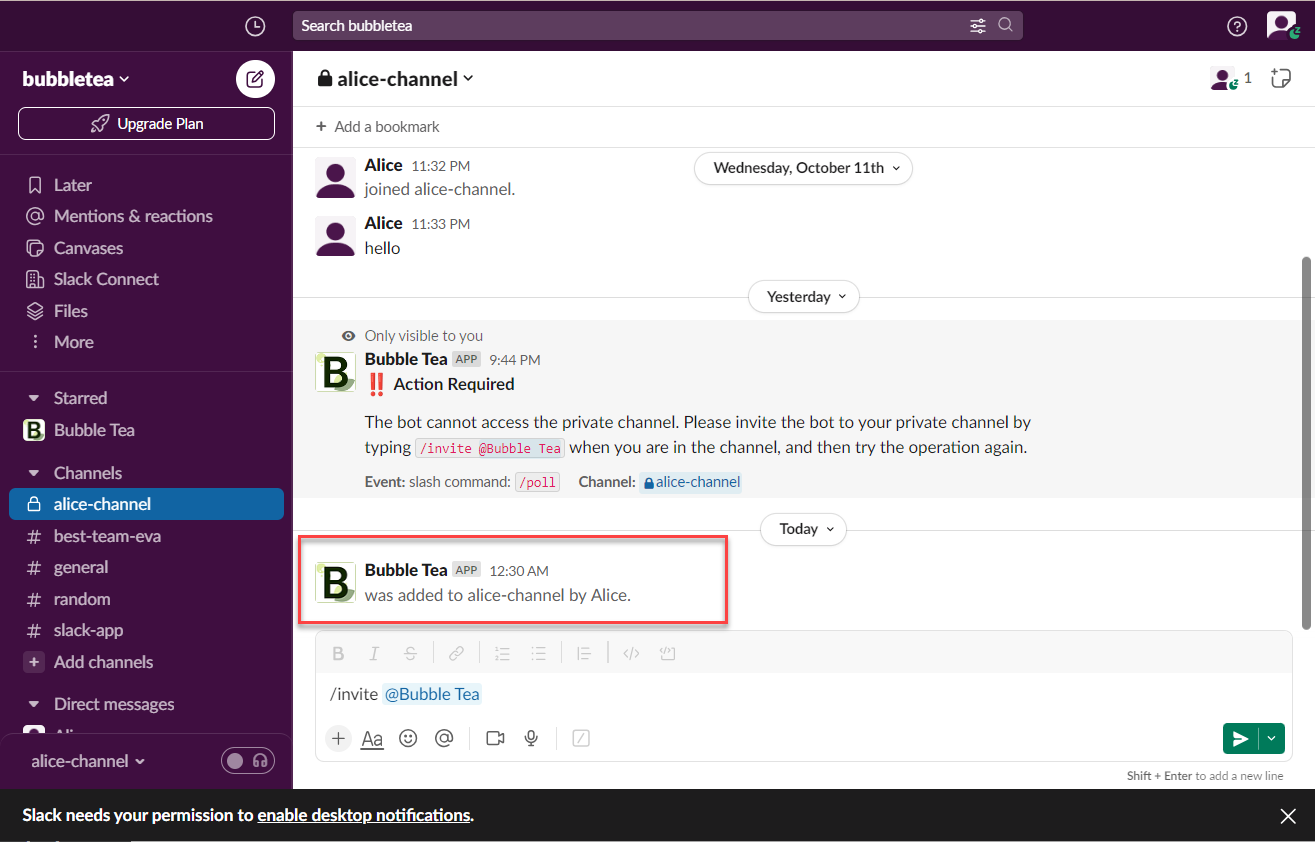This screenshot has width=1315, height=842.
Task: Apply strikethrough formatting
Action: (x=410, y=653)
